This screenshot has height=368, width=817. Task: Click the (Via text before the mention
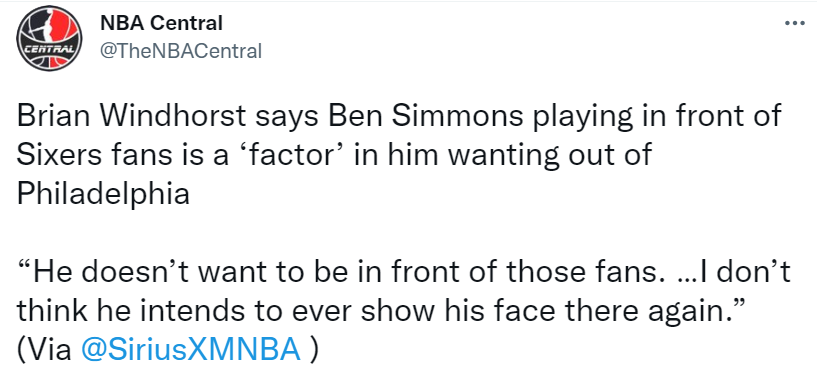tap(45, 350)
